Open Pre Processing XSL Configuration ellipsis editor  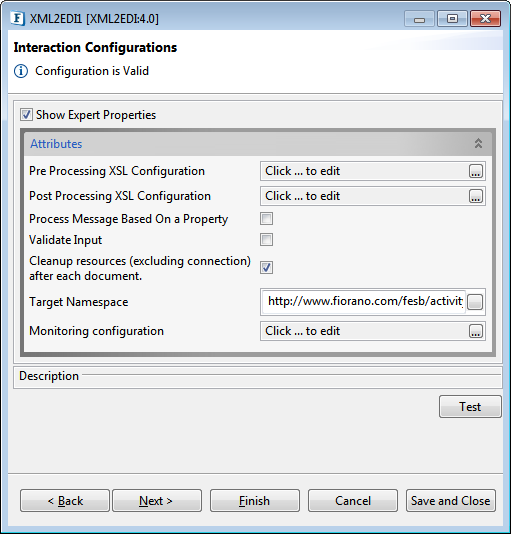tap(476, 171)
